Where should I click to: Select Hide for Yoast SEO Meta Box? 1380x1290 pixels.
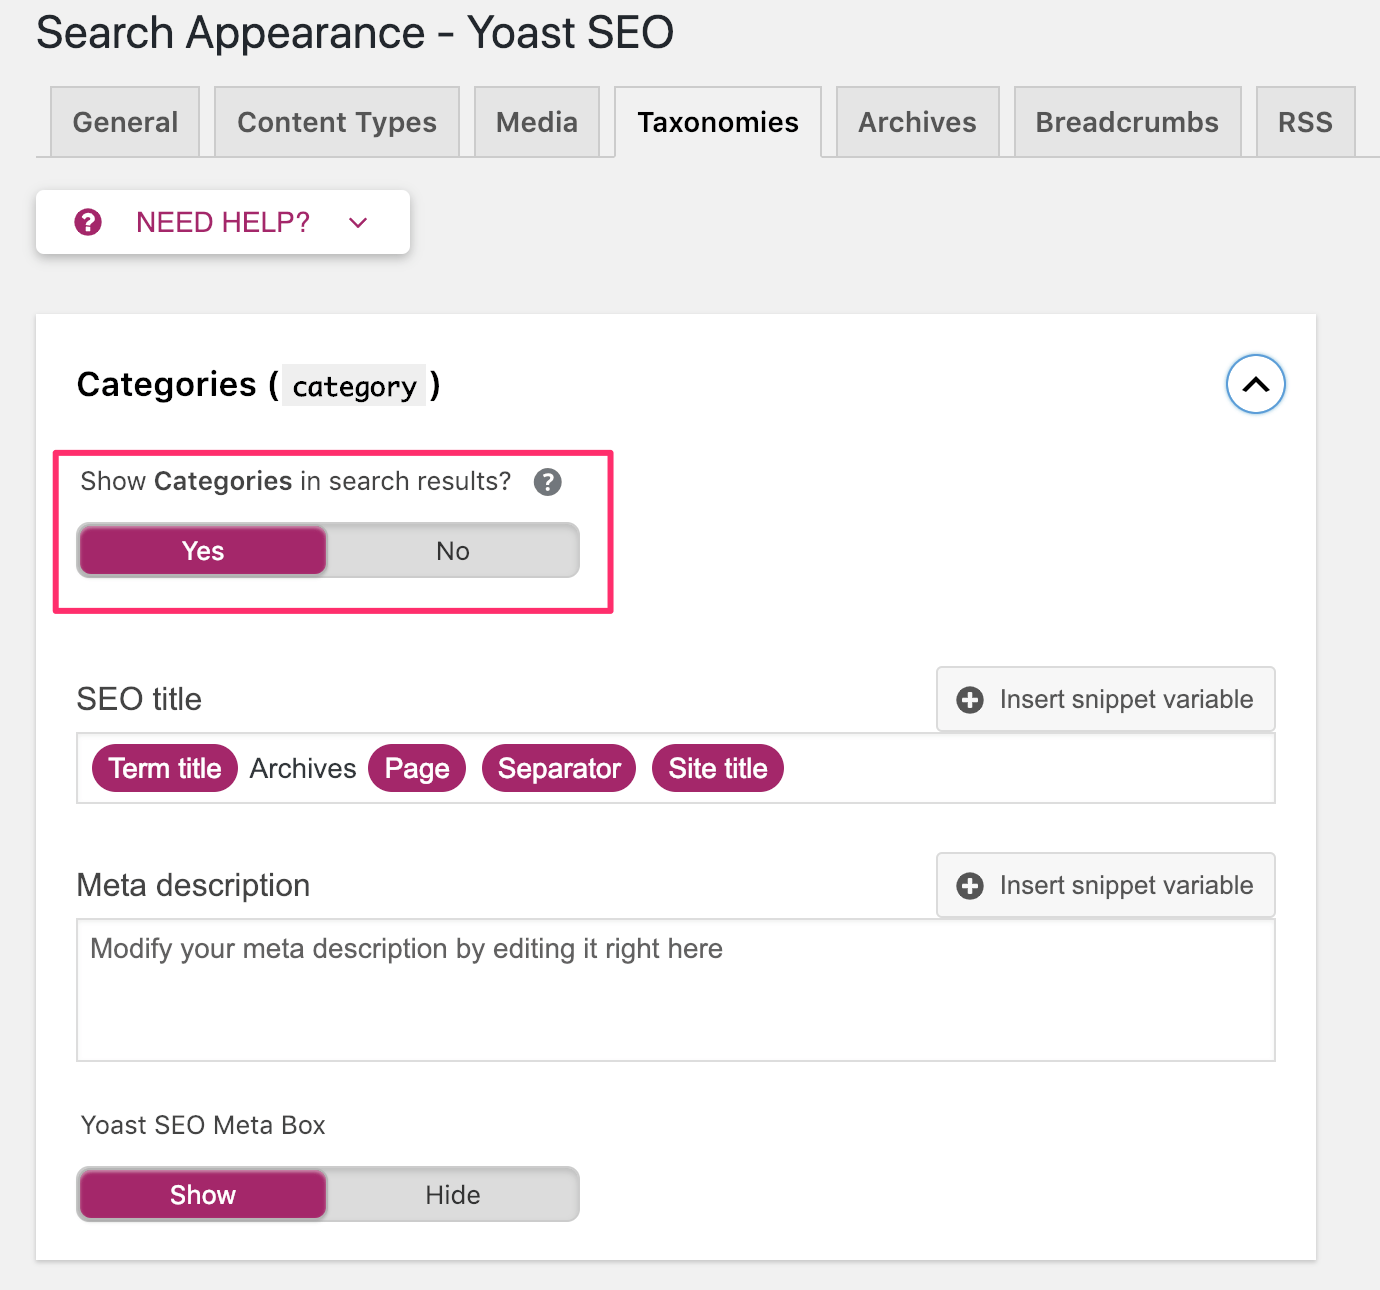point(453,1195)
